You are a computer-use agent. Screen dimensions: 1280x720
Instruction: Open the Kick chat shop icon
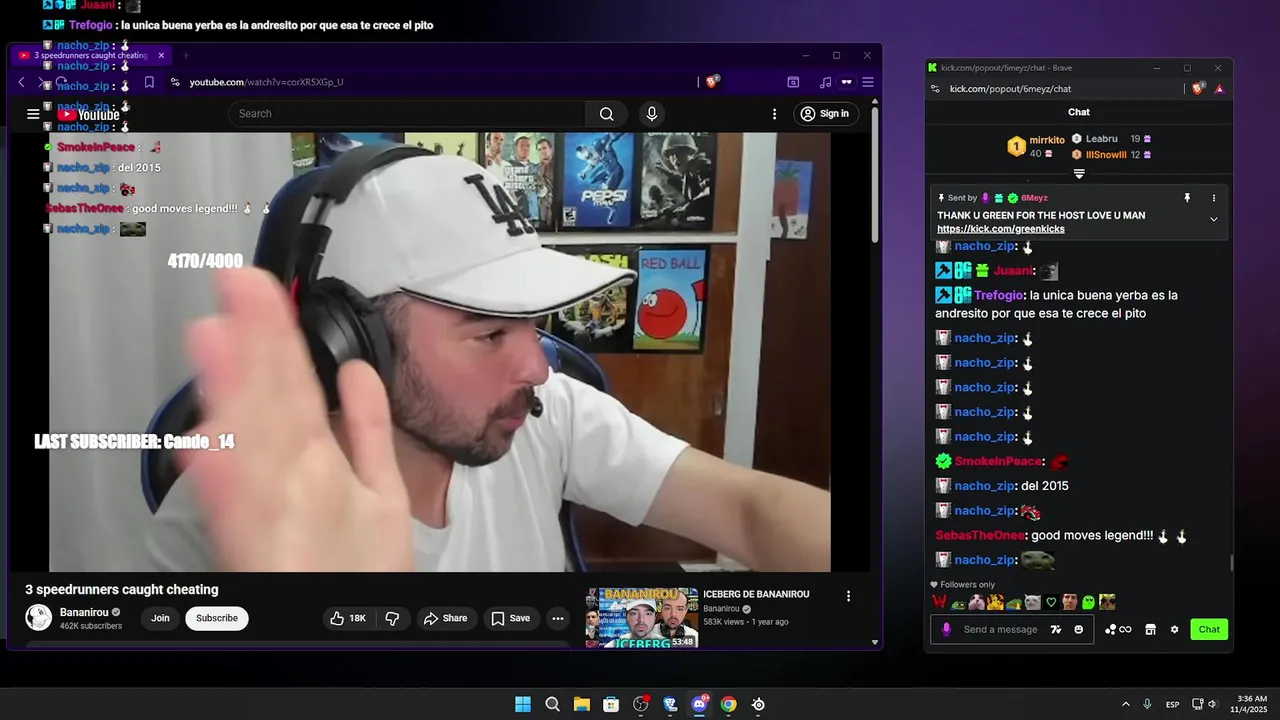point(1150,629)
